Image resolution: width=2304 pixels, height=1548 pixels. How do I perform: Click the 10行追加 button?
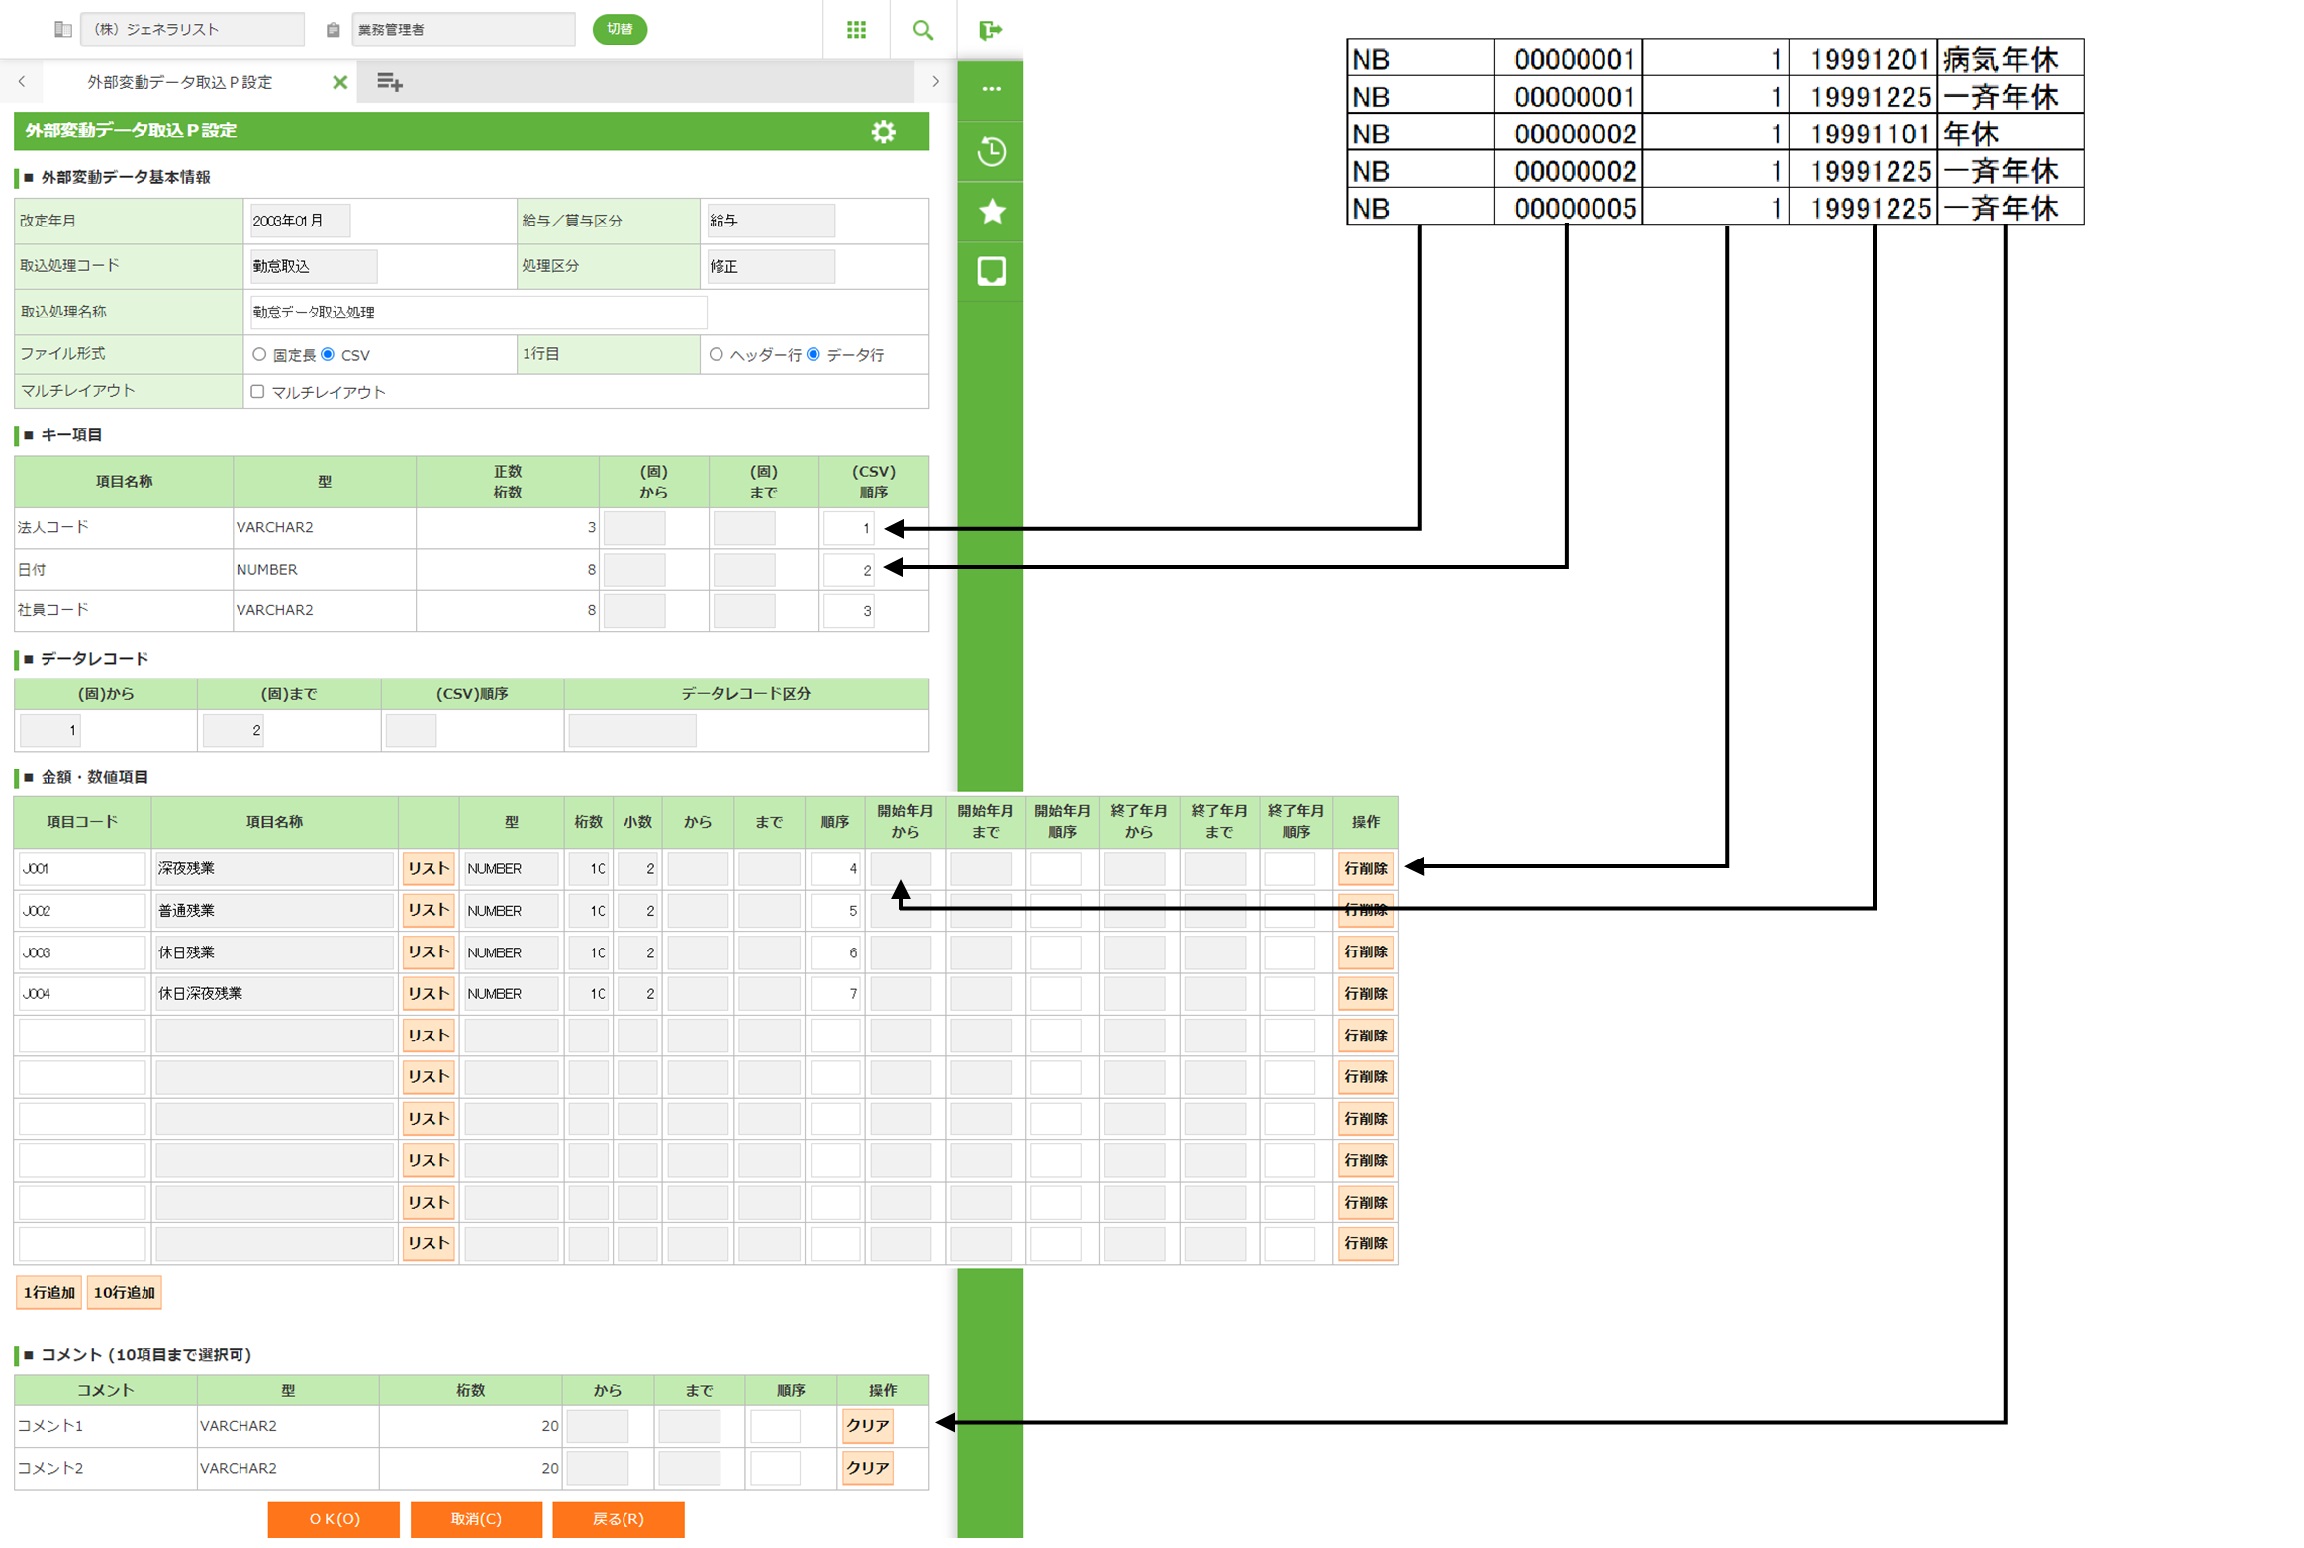click(124, 1292)
